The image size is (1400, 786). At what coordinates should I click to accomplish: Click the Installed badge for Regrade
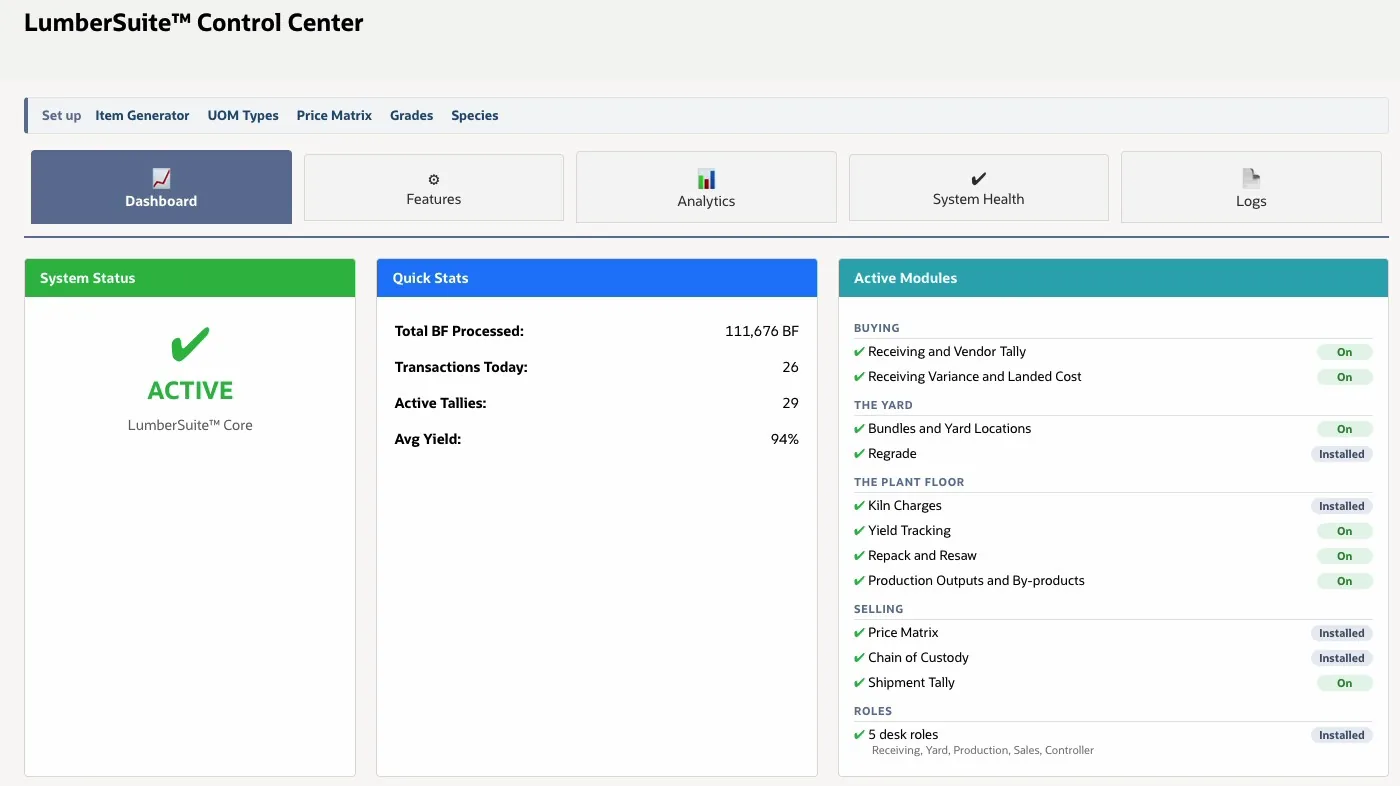[x=1342, y=454]
